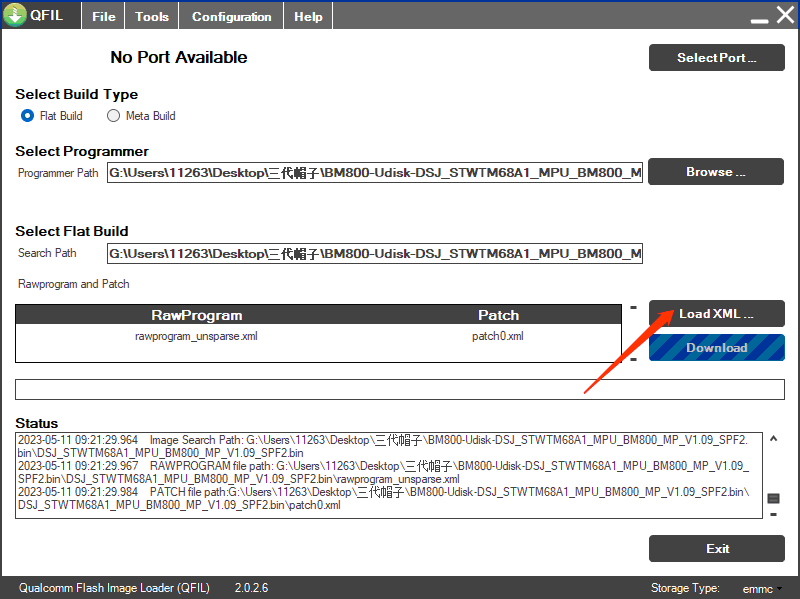Click the Search Path input field
Image resolution: width=800 pixels, height=599 pixels.
[x=375, y=254]
